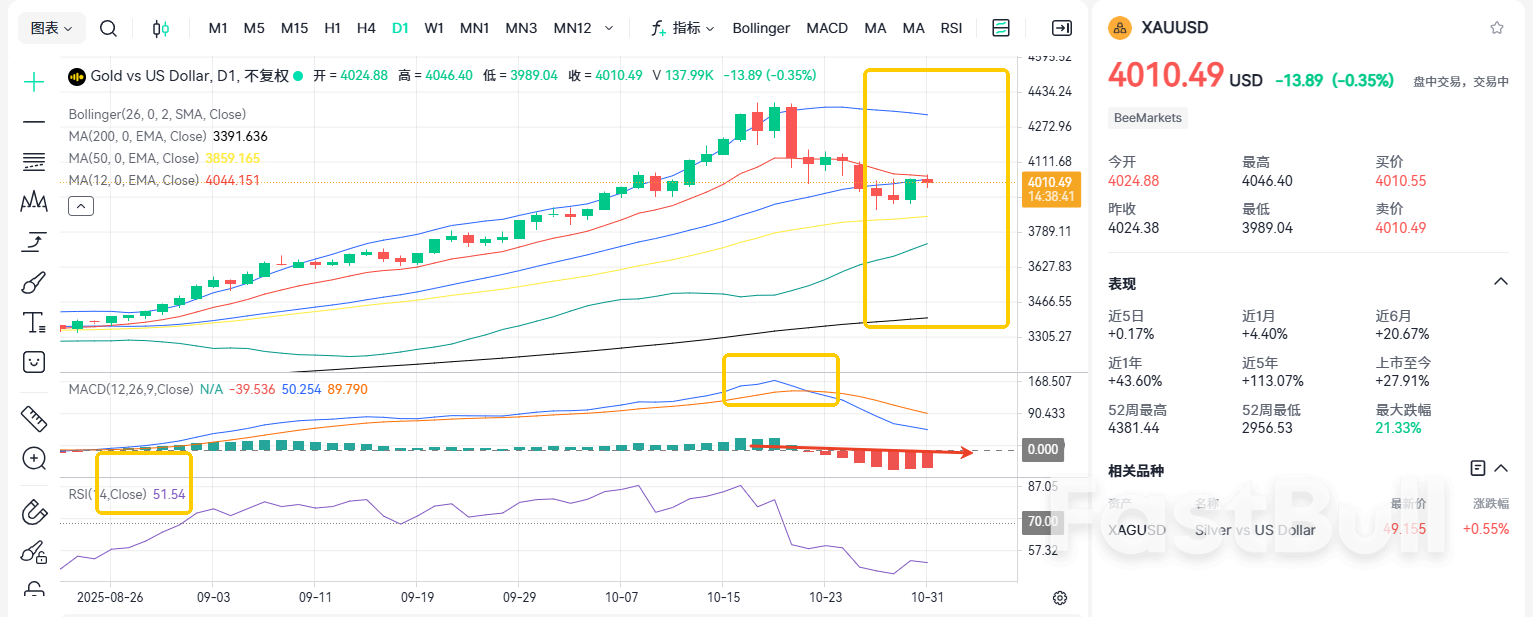Select the horizontal line drawing tool

click(34, 122)
